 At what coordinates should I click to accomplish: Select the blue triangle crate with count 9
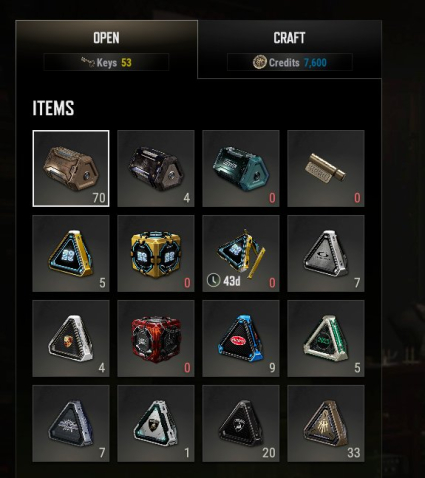coord(241,338)
